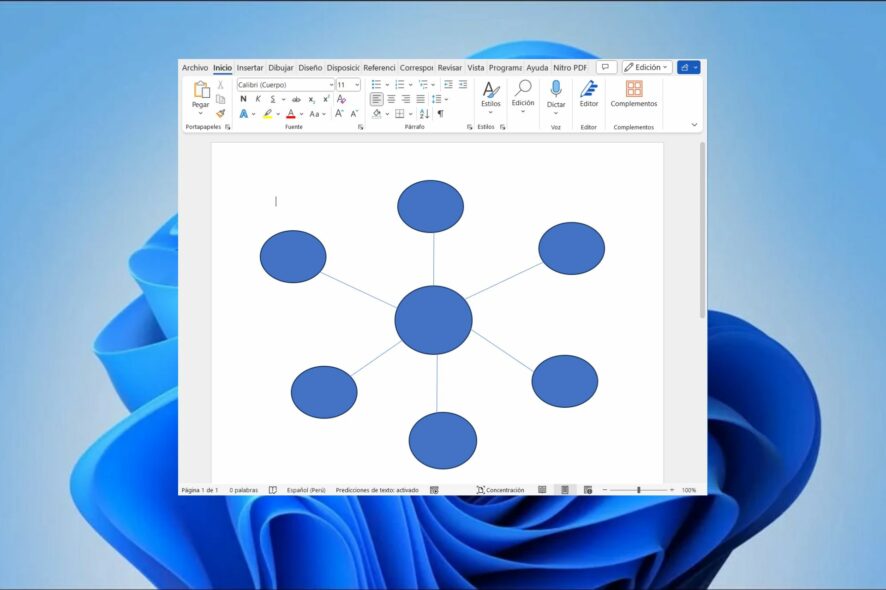Image resolution: width=886 pixels, height=590 pixels.
Task: Toggle justify alignment
Action: (420, 99)
